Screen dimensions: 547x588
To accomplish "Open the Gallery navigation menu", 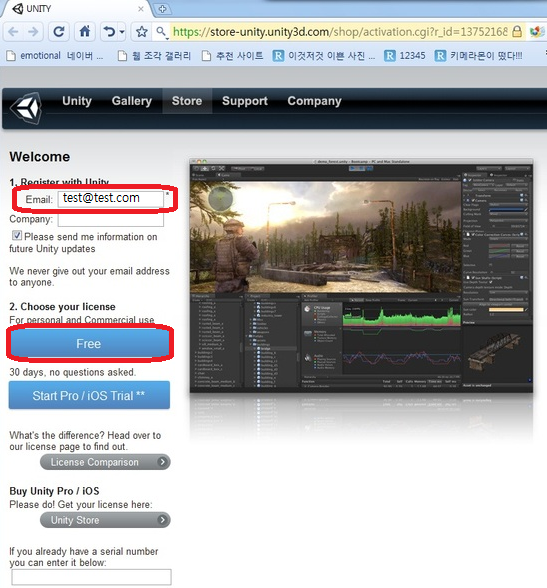I will (x=132, y=101).
